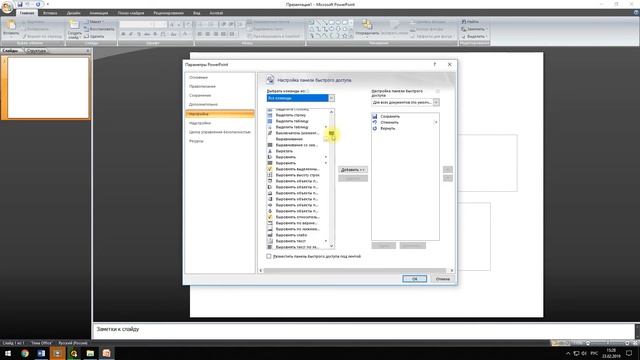
Task: Open the Дизайн ribbon tab
Action: click(x=73, y=13)
